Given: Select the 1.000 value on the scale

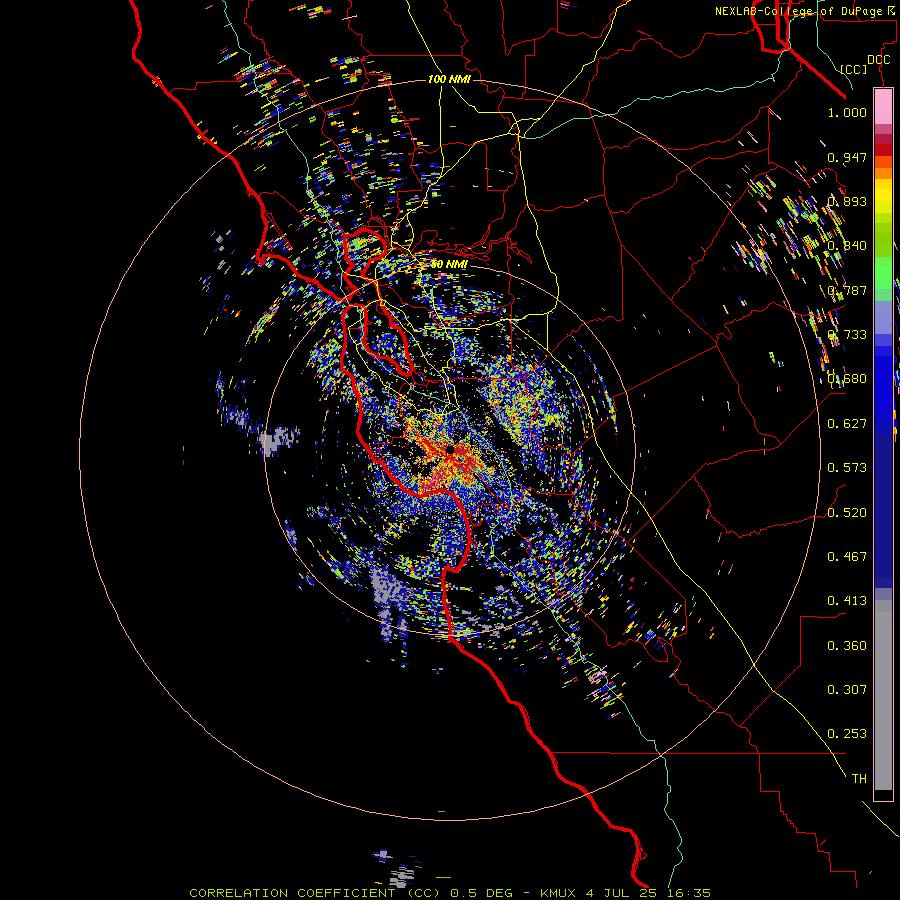Looking at the screenshot, I should (847, 112).
